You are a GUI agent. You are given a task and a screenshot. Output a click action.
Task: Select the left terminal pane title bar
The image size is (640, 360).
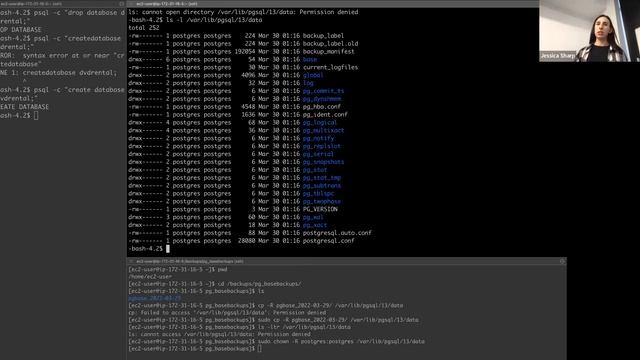[x=63, y=4]
